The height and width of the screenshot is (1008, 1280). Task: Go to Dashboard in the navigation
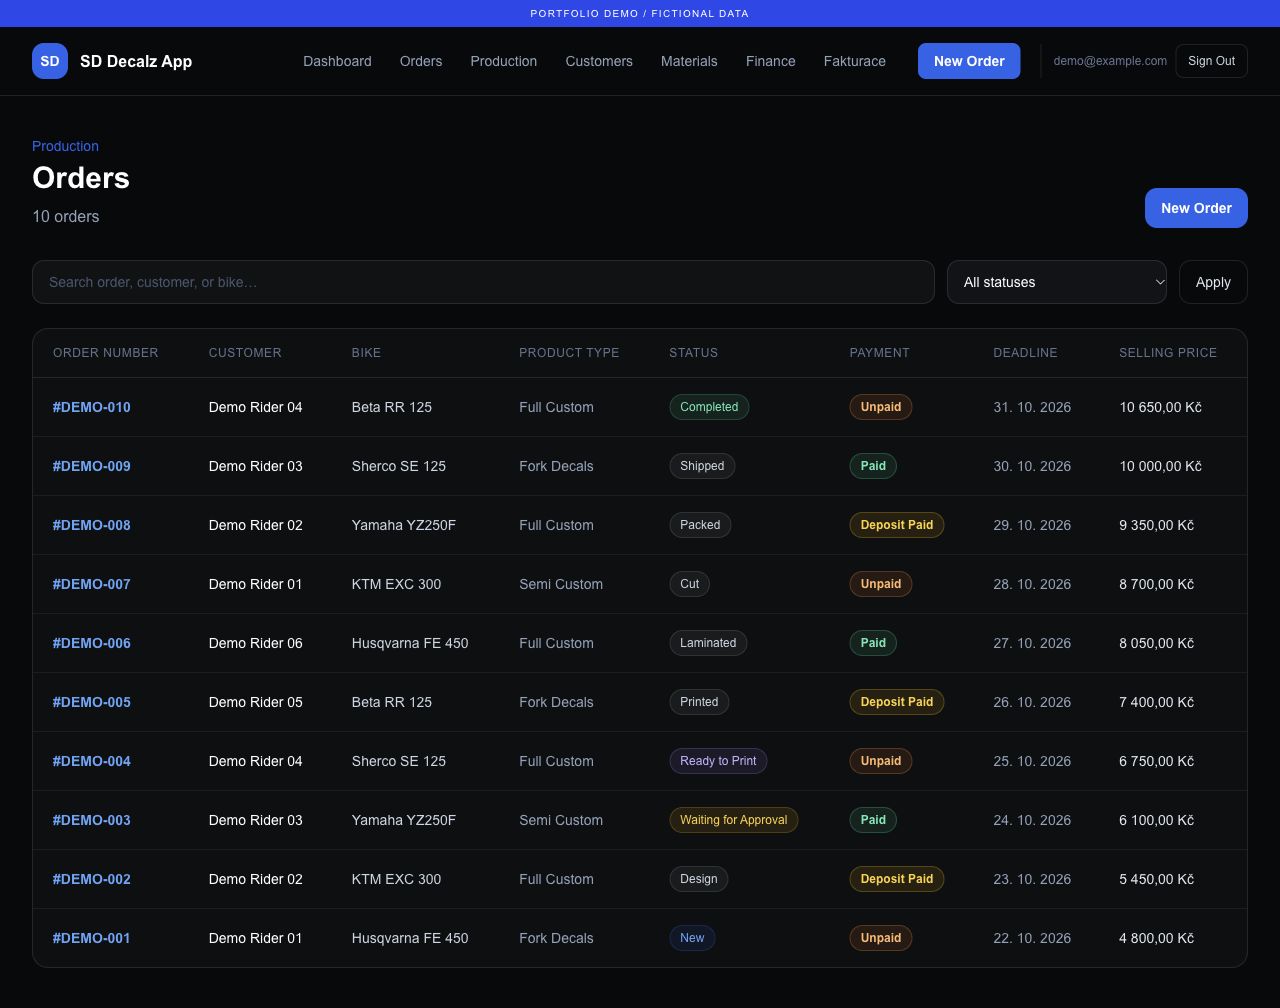(x=337, y=61)
